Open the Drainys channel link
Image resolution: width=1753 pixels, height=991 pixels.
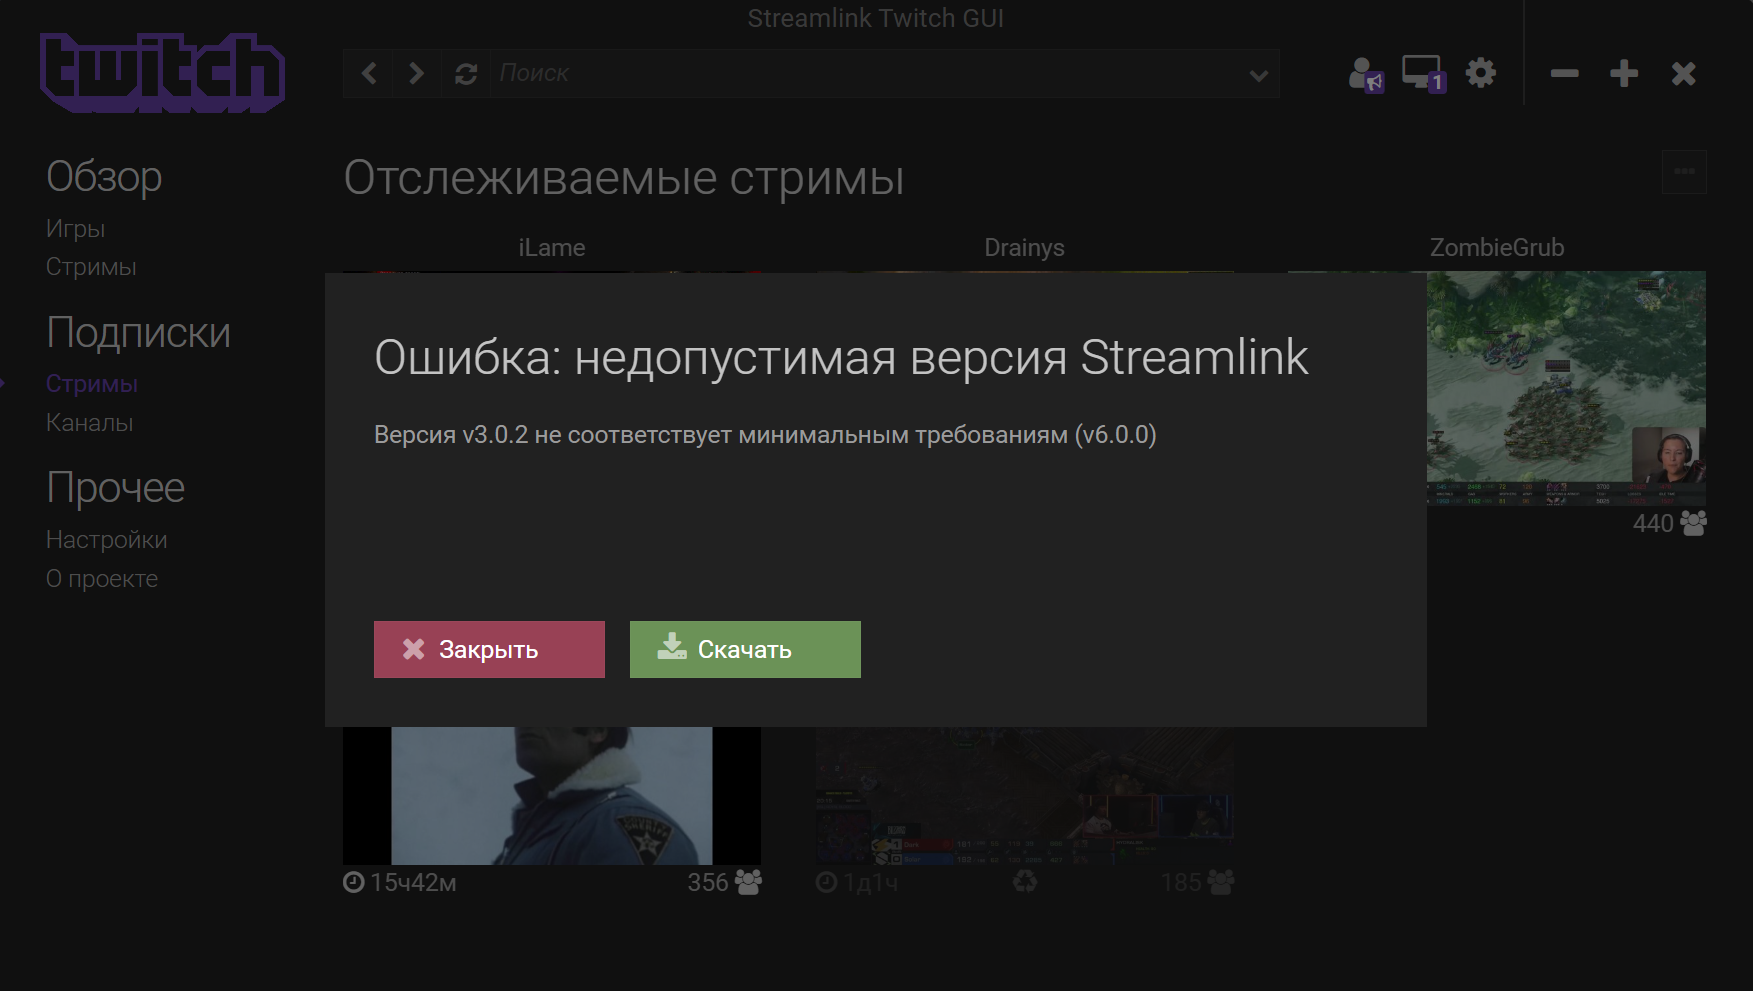tap(1024, 248)
